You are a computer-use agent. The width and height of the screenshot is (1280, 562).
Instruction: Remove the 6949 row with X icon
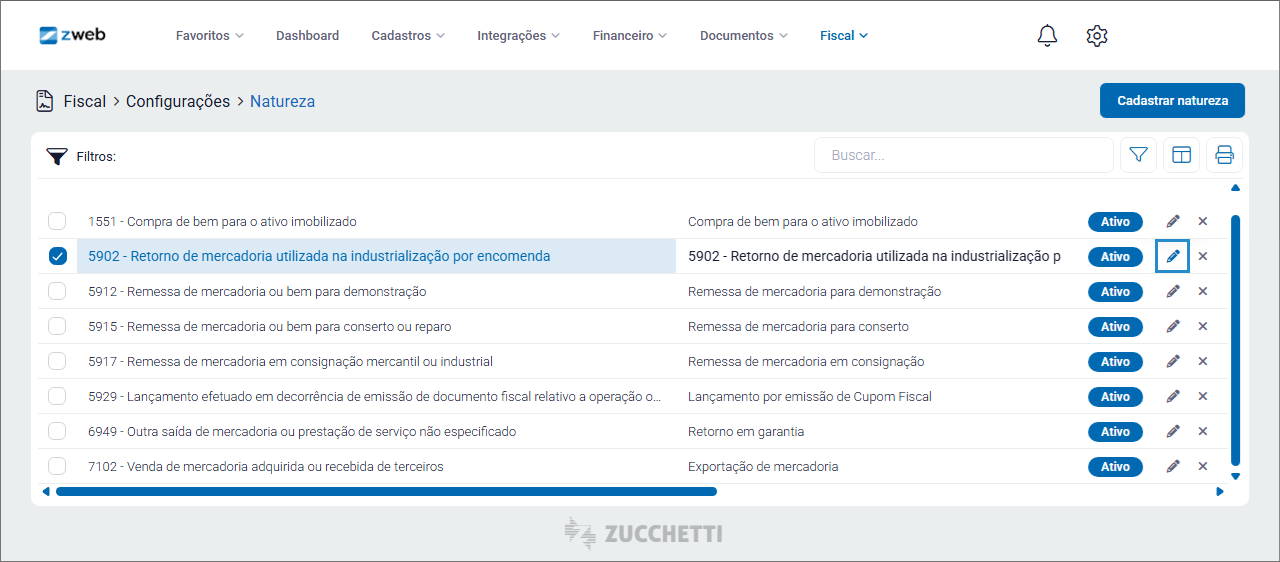pyautogui.click(x=1203, y=431)
